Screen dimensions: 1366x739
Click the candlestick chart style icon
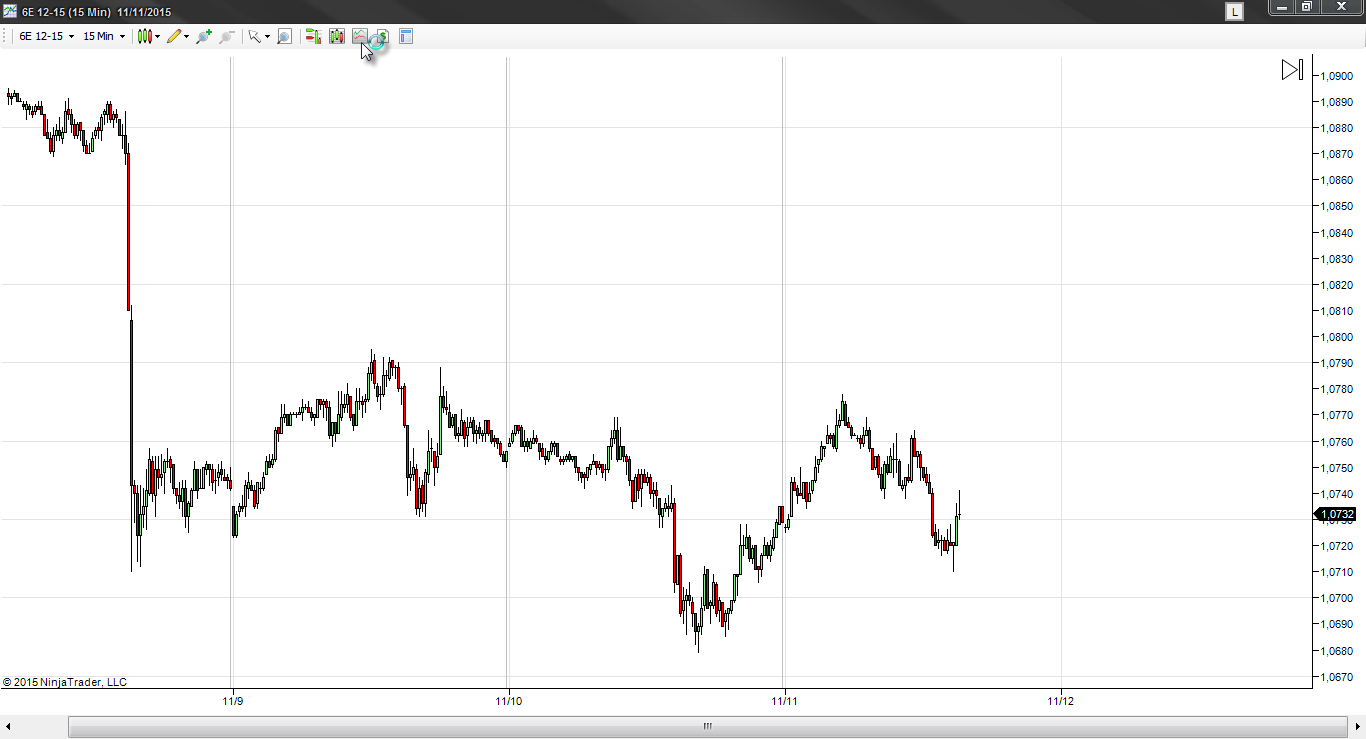tap(145, 36)
